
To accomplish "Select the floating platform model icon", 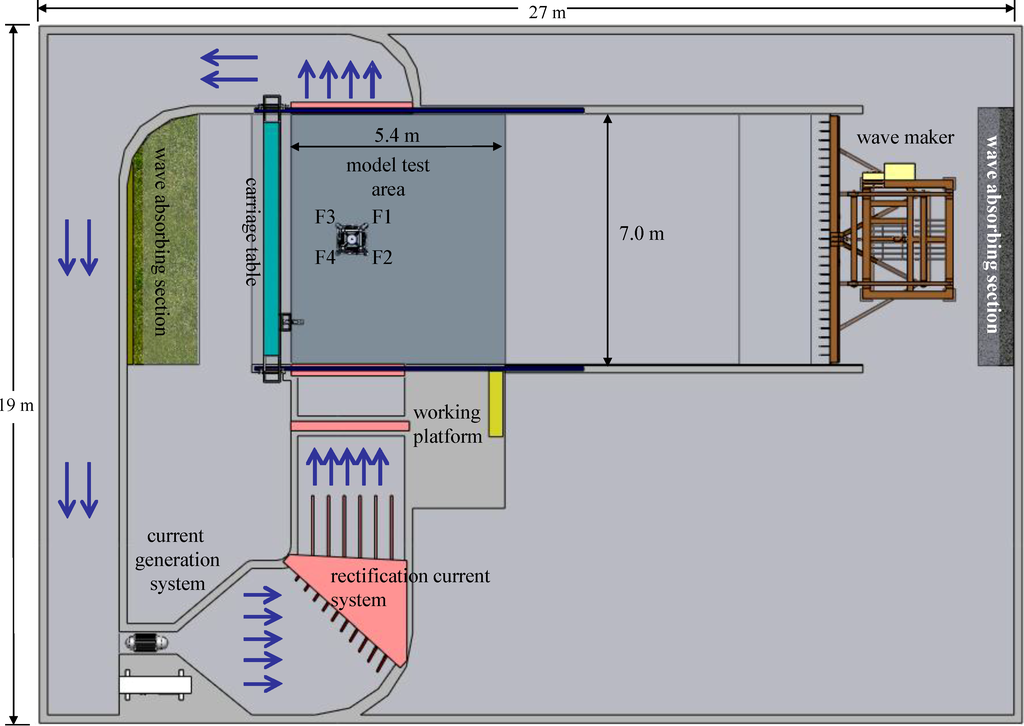I will (353, 240).
